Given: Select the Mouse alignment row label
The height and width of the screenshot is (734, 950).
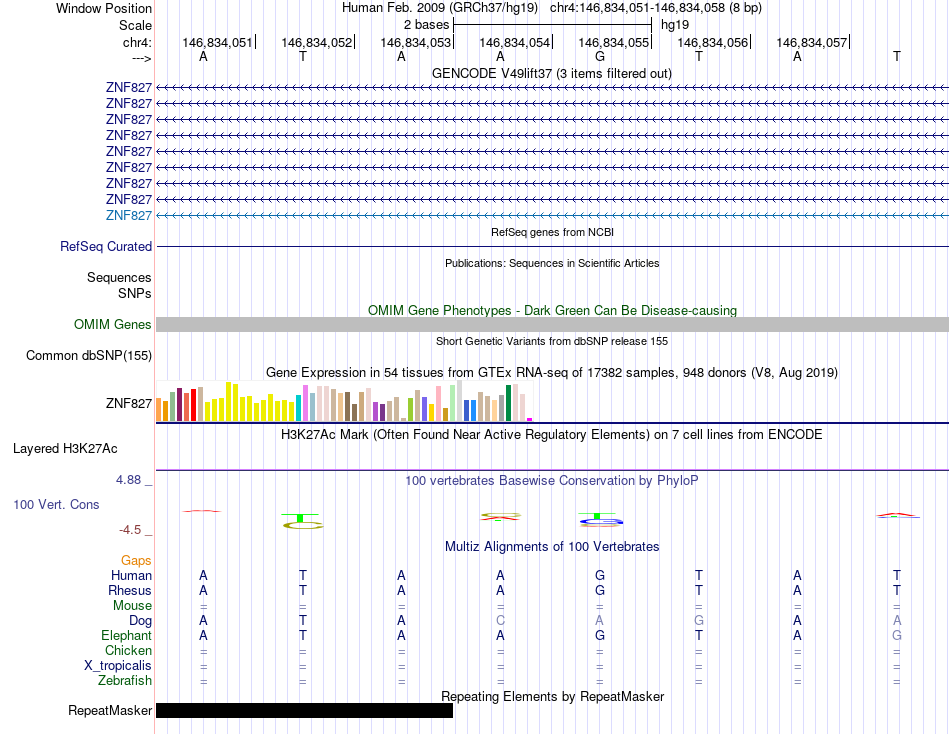Looking at the screenshot, I should pos(132,606).
